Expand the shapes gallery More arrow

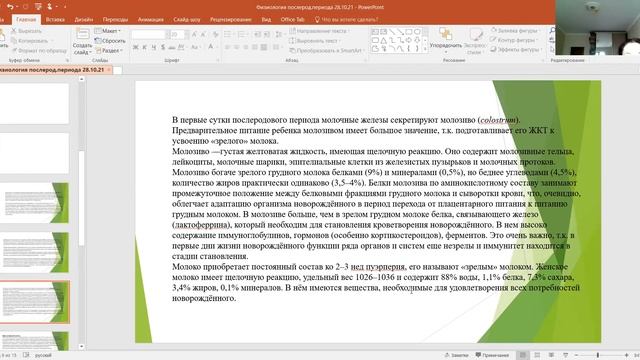point(425,49)
